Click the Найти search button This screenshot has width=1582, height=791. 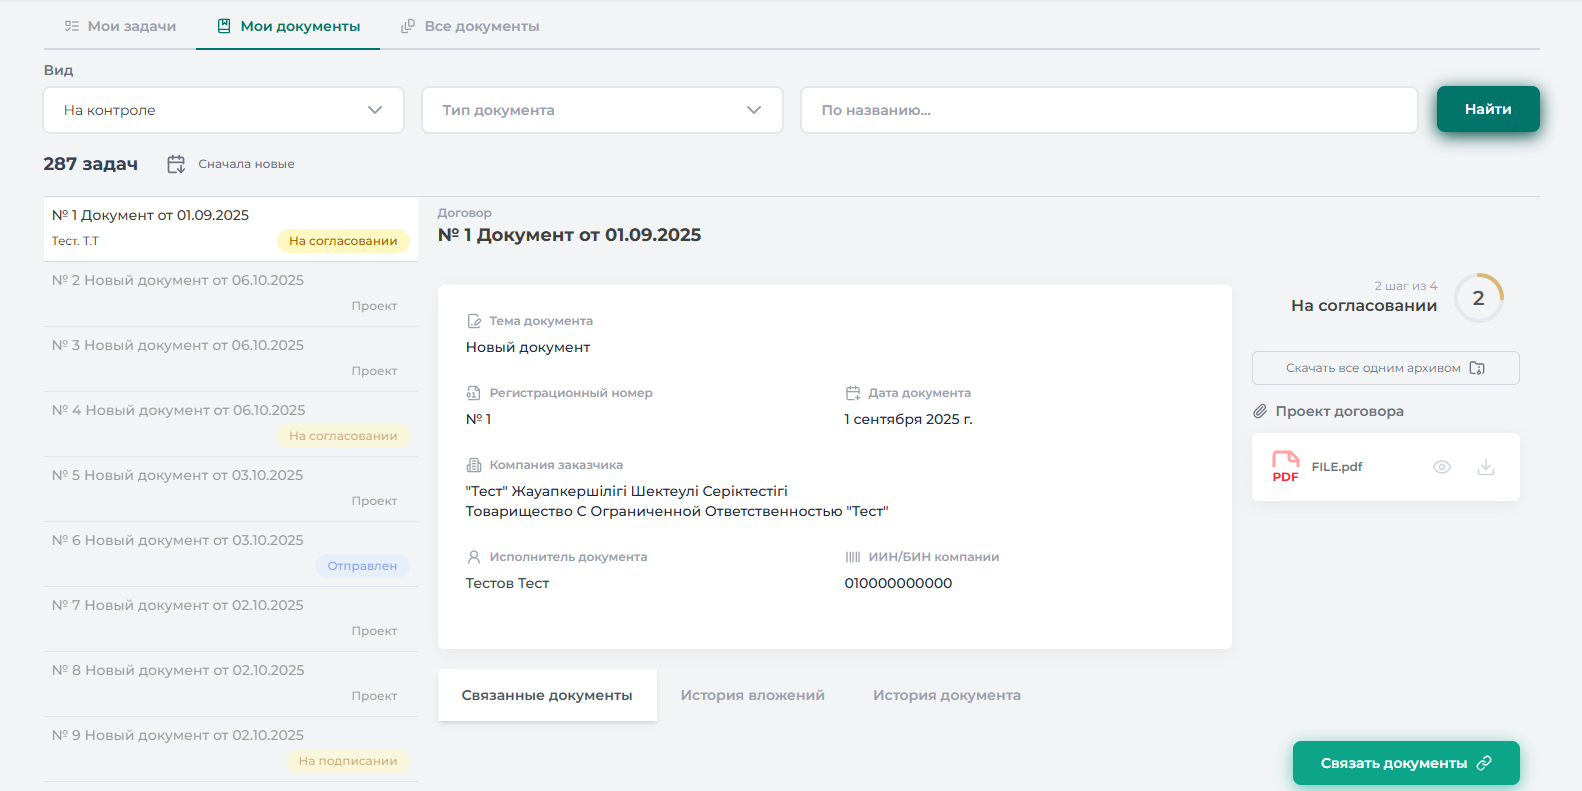coord(1487,109)
